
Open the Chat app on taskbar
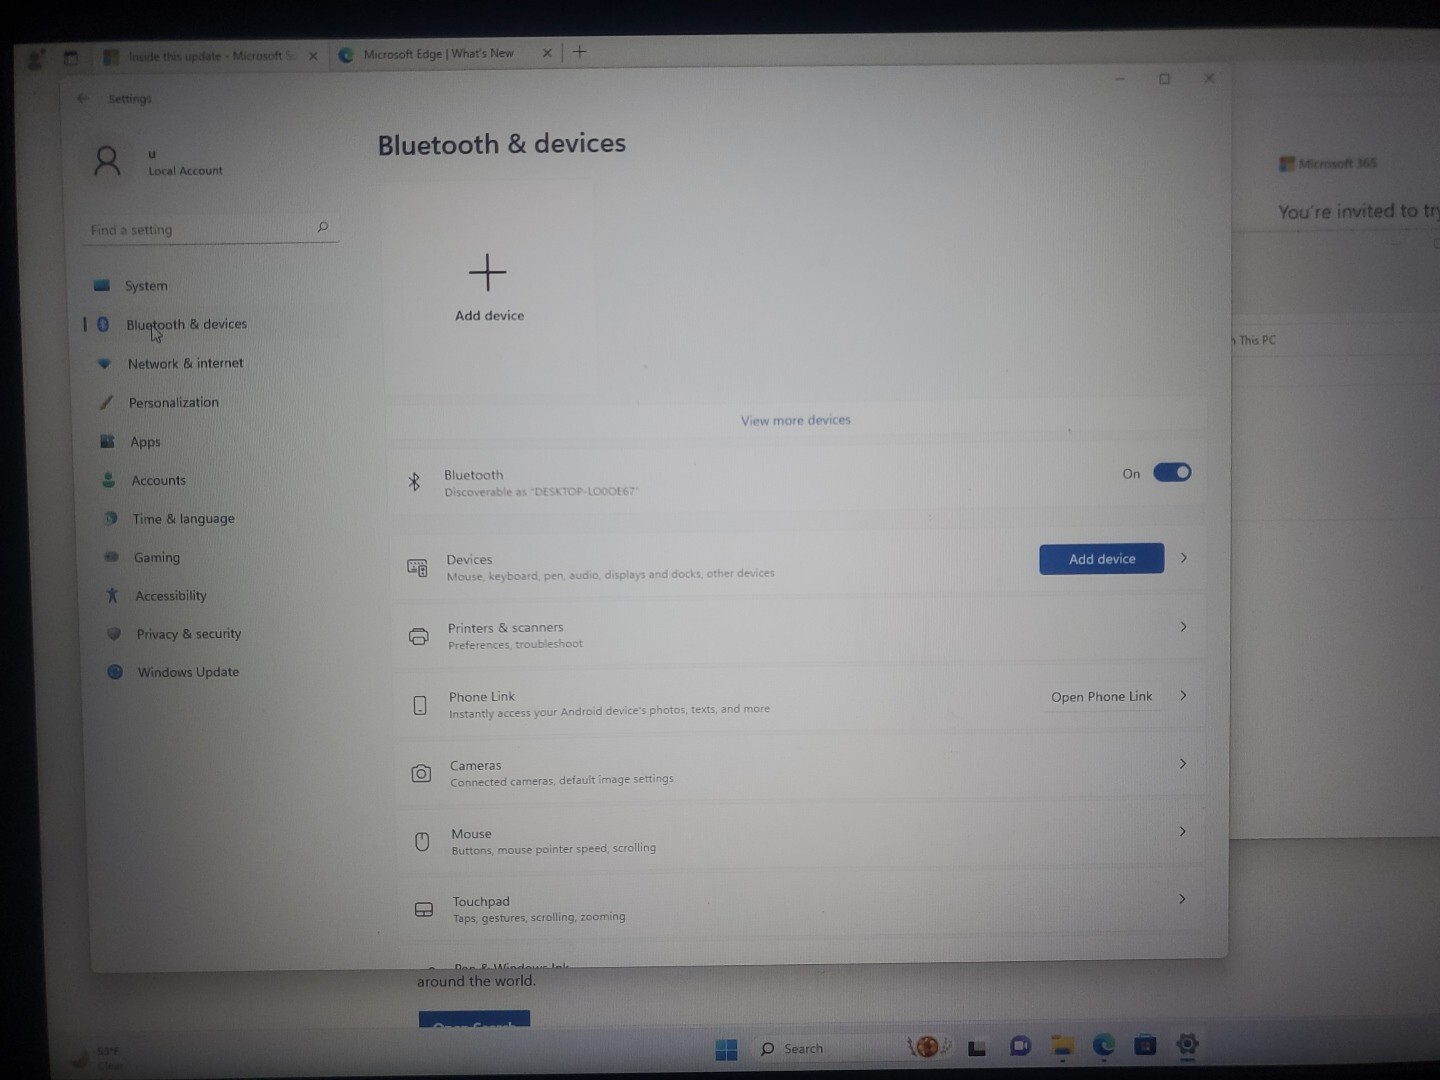[1020, 1046]
